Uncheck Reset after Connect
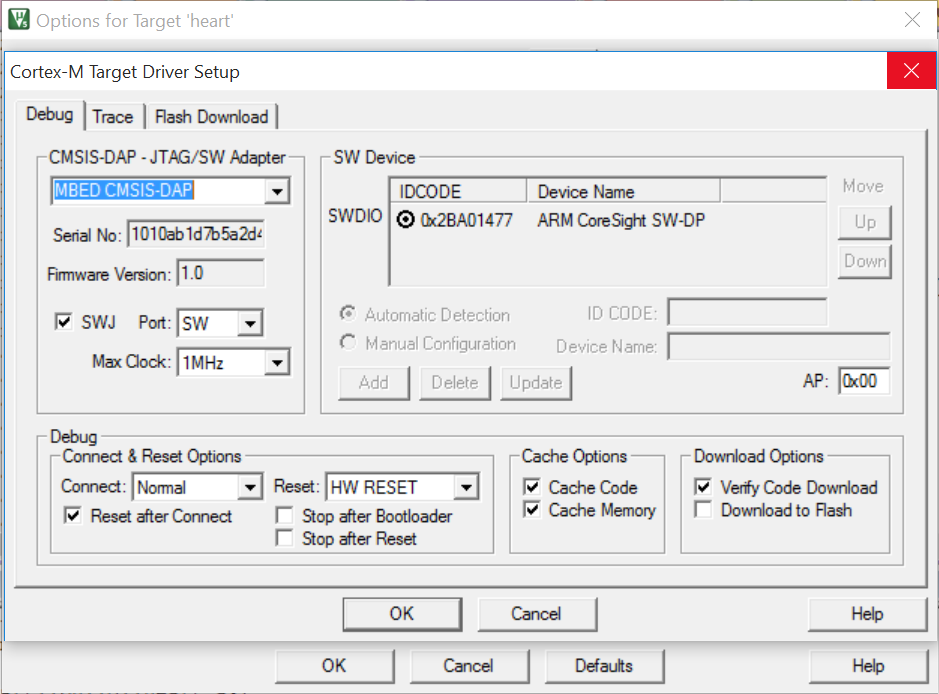Viewport: 939px width, 694px height. 73,516
